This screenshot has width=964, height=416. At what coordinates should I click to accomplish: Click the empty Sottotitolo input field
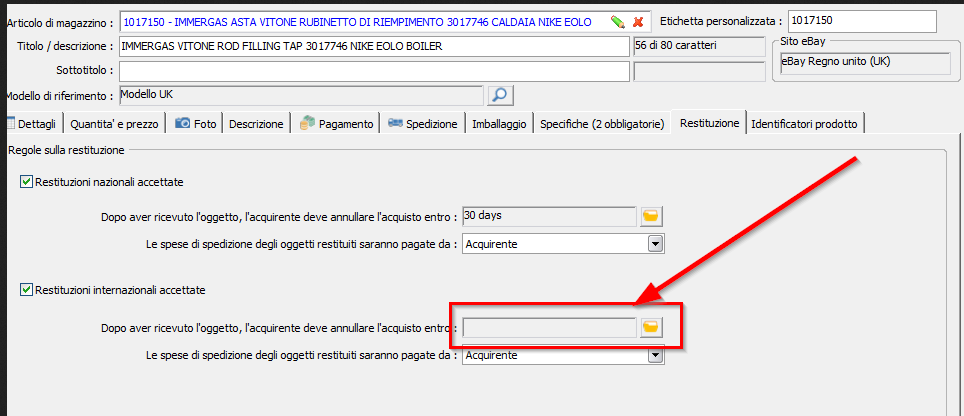point(374,71)
